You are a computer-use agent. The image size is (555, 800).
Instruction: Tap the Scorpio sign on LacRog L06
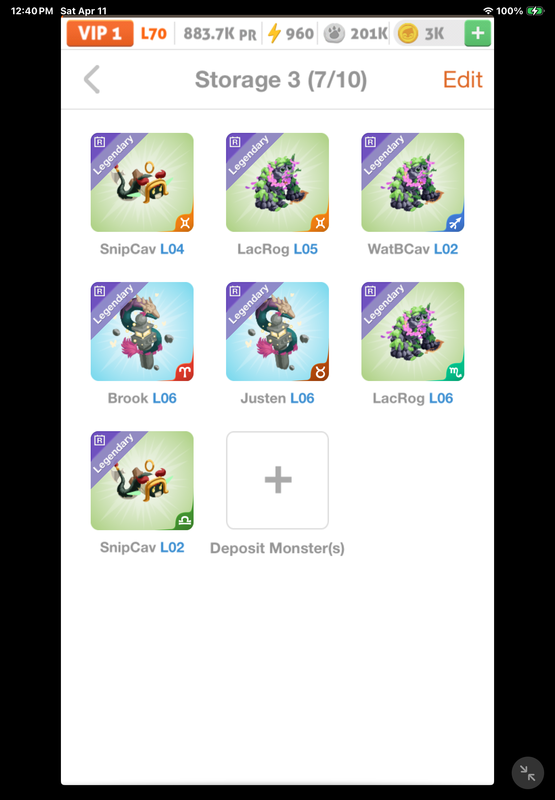pos(454,372)
